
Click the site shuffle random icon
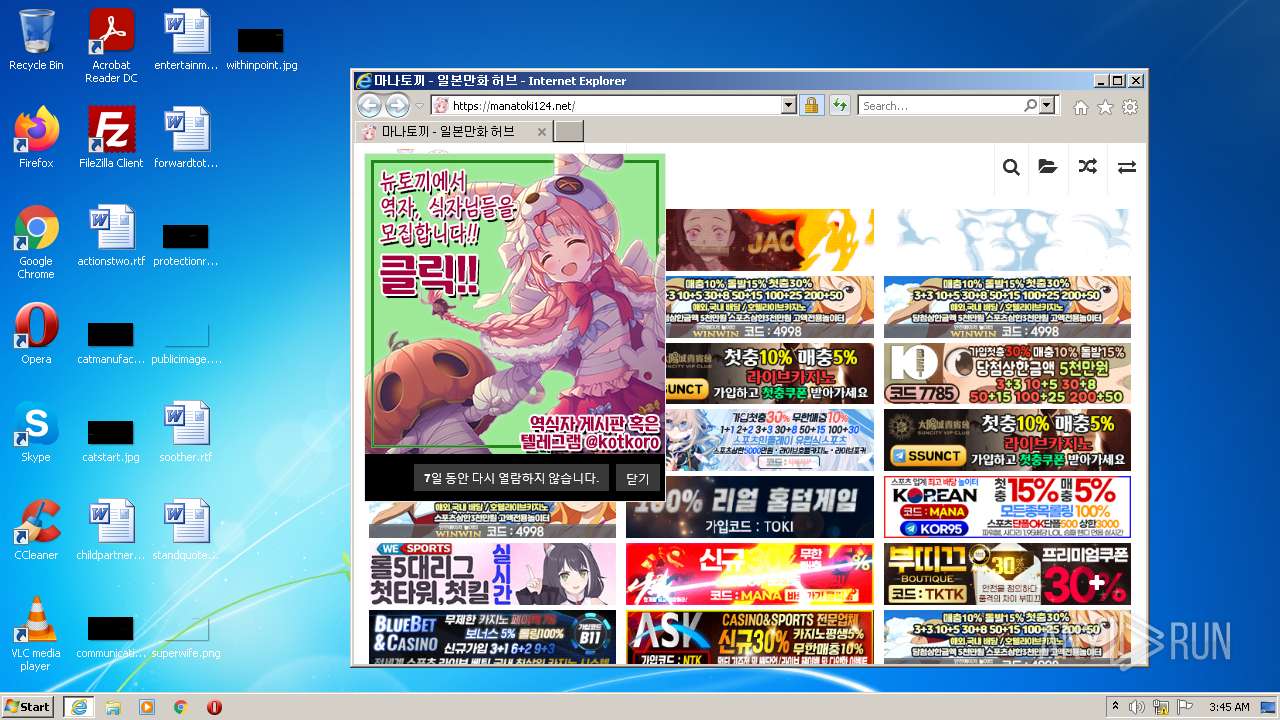point(1088,167)
